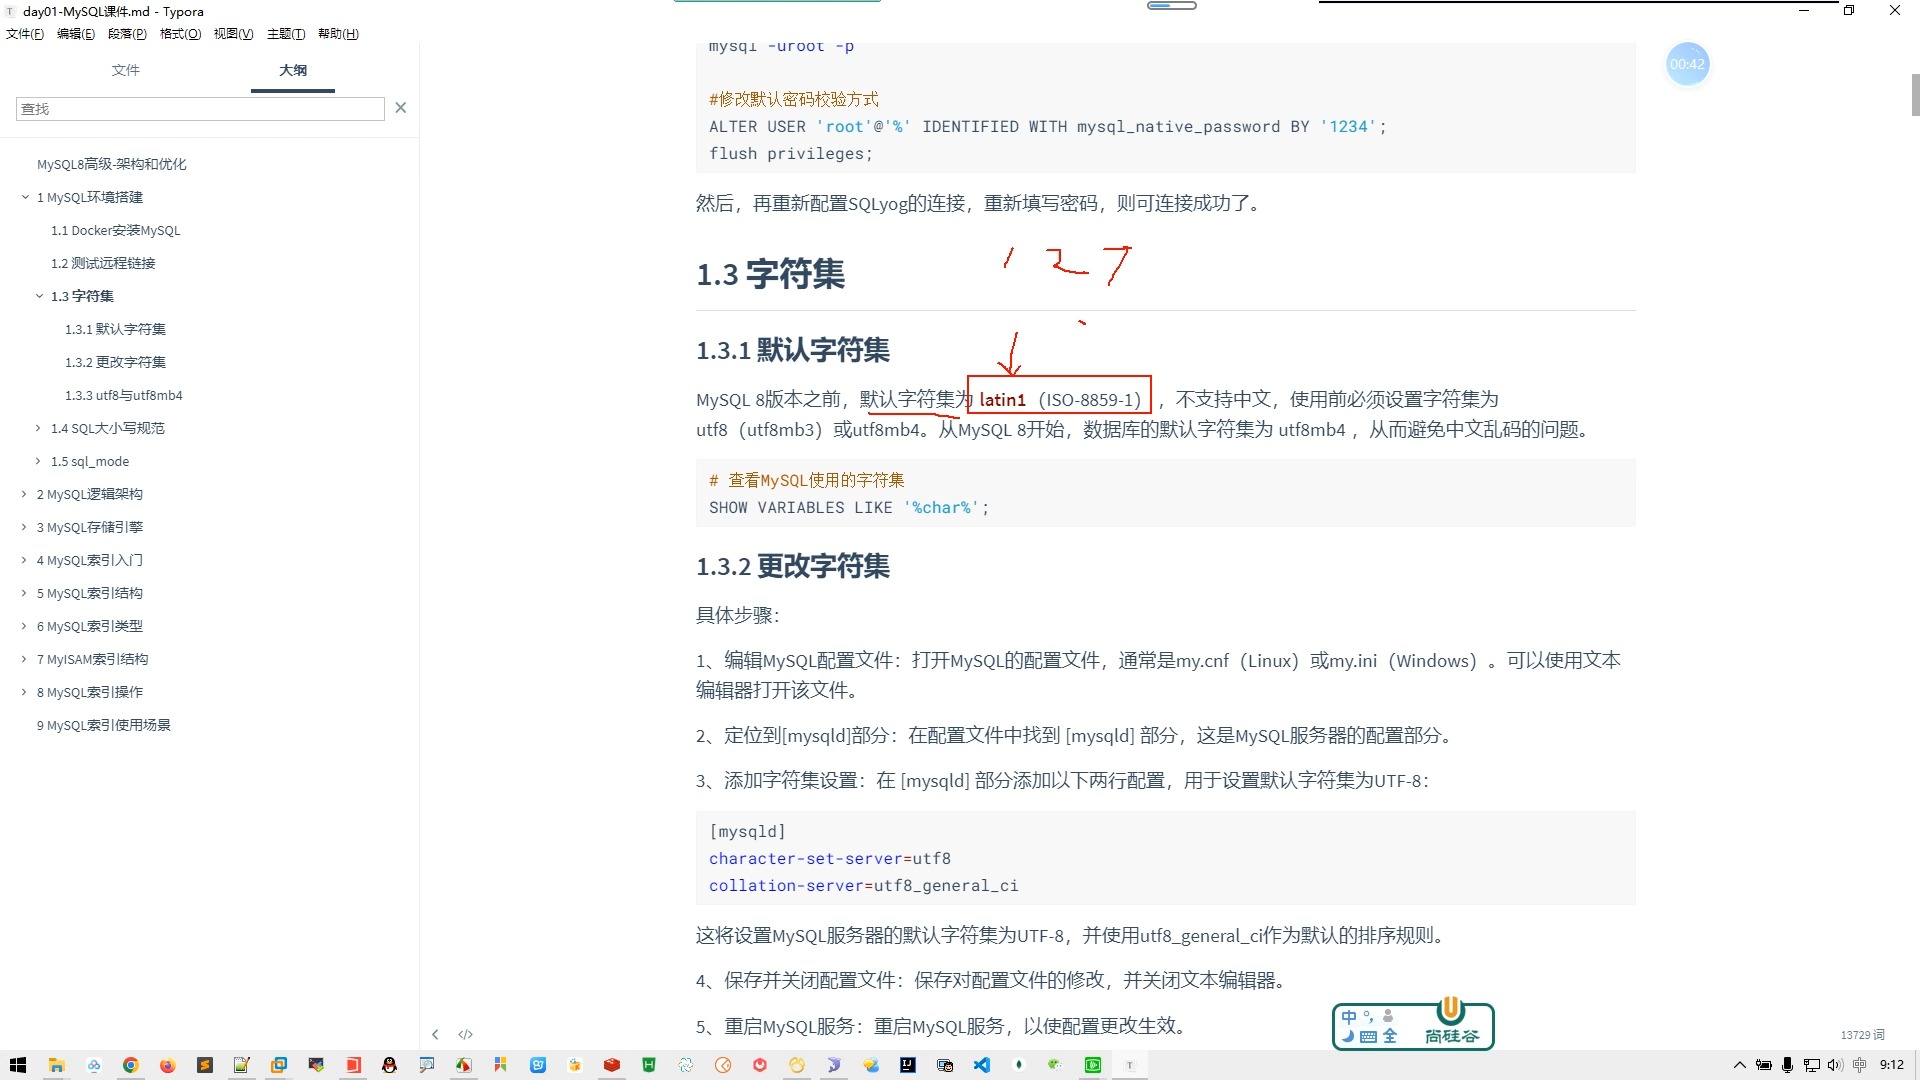
Task: Close the outline search box with the X
Action: coord(401,108)
